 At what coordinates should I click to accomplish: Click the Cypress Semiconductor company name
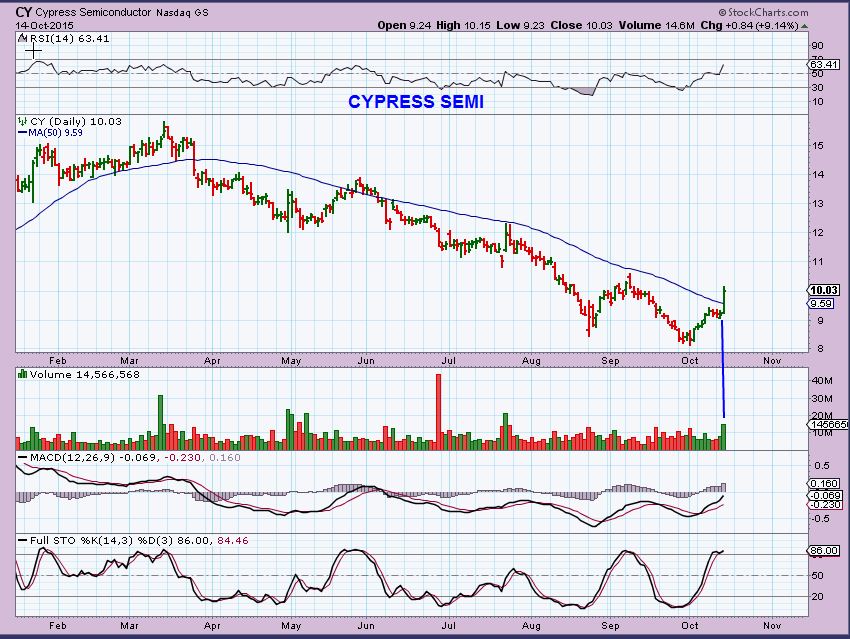click(93, 12)
